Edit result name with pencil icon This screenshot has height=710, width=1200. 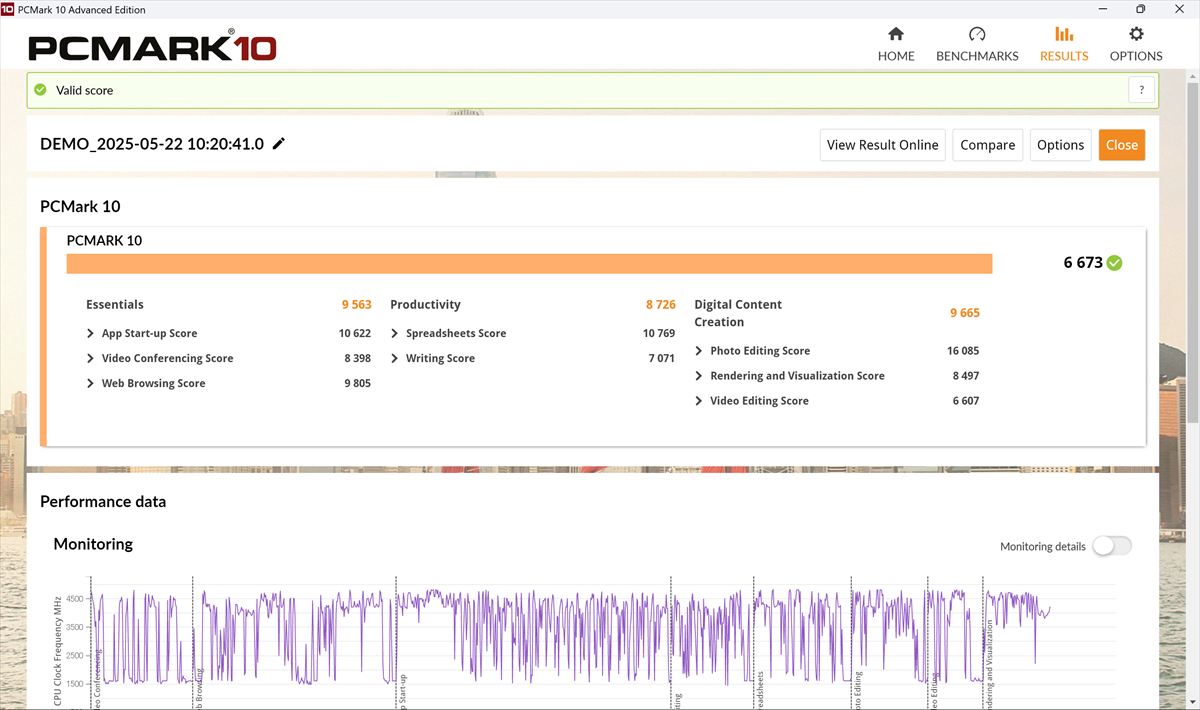pos(278,144)
